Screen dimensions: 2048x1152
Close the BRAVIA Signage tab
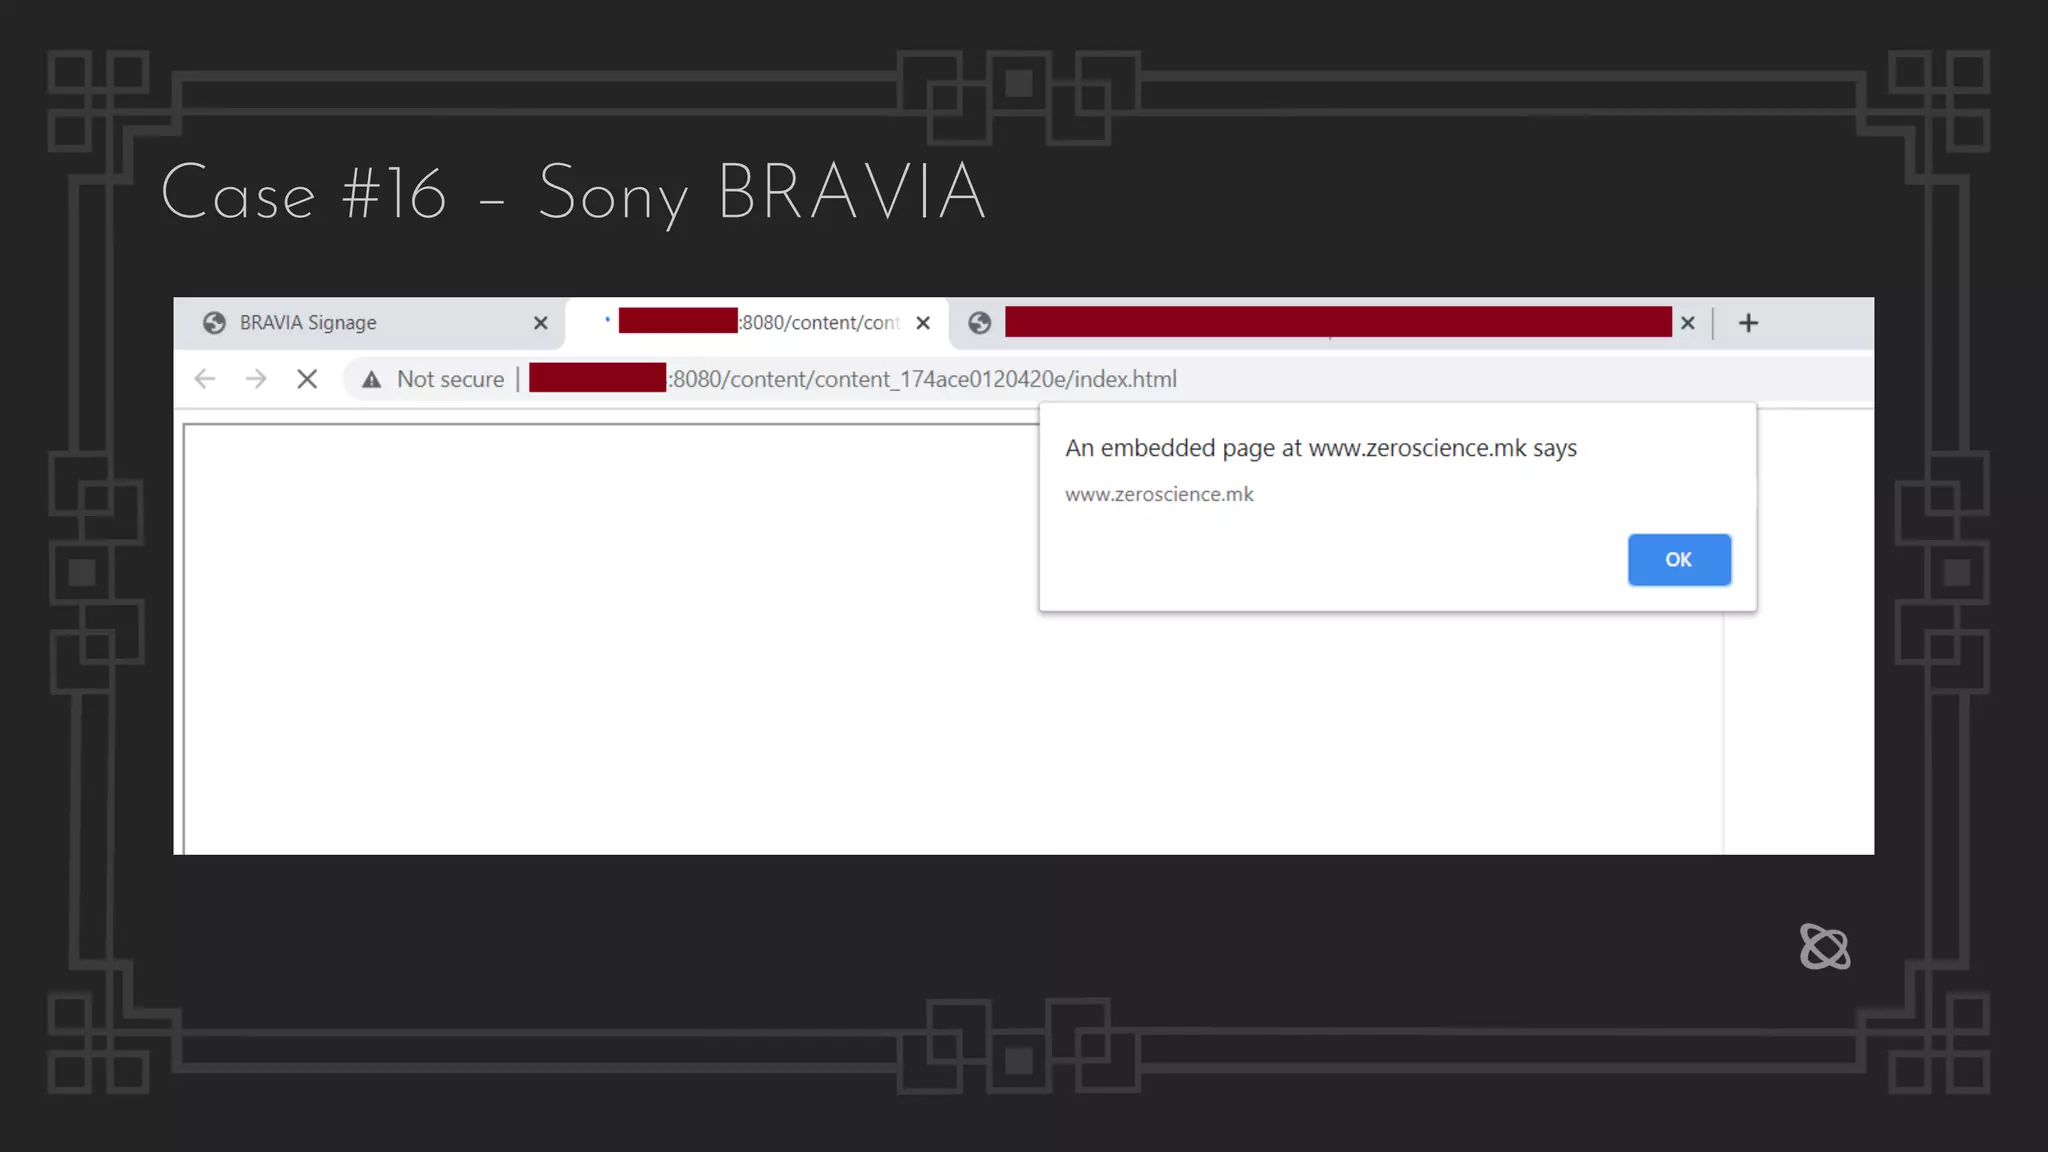pos(540,323)
